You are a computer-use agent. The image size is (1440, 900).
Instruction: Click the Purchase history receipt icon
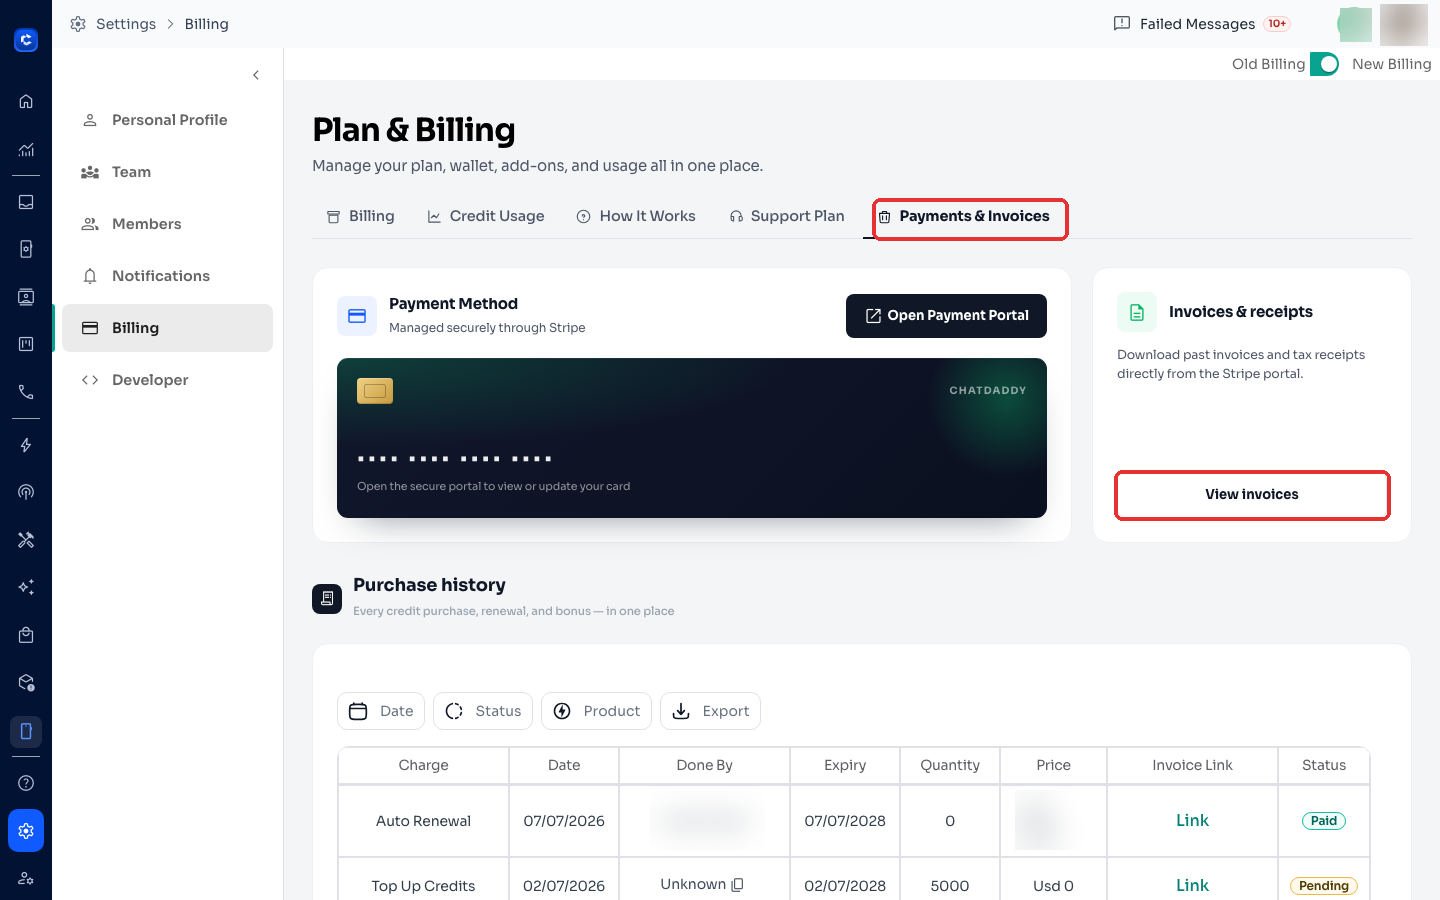pos(327,599)
